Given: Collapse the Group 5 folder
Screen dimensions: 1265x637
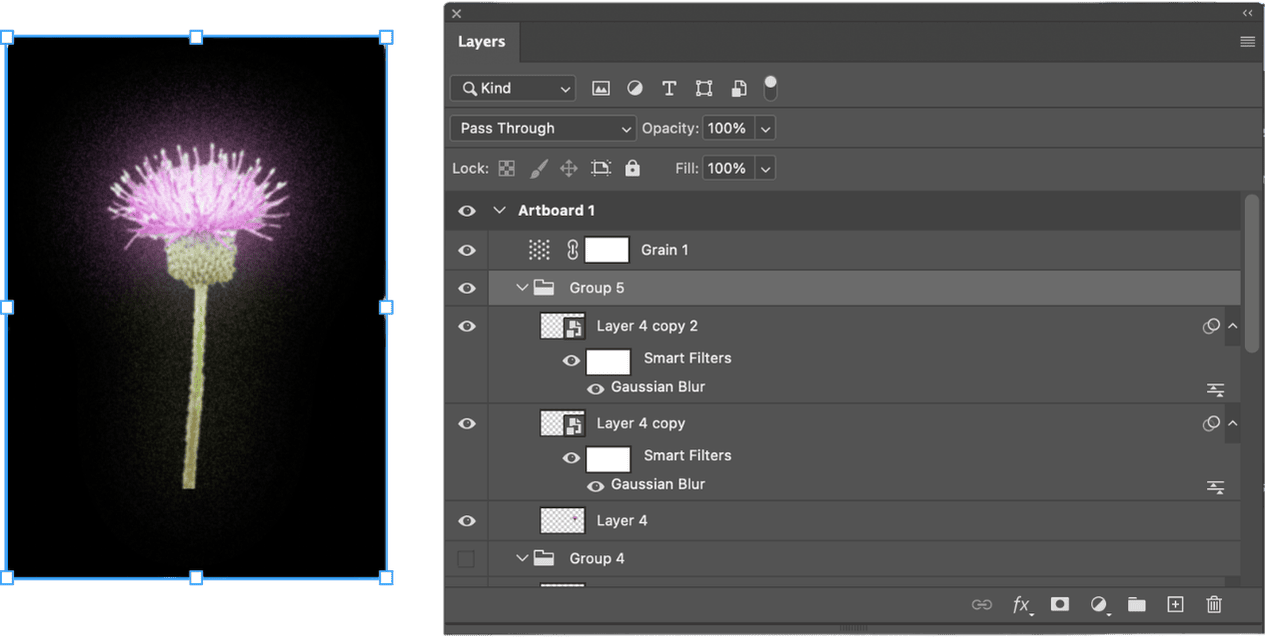Looking at the screenshot, I should pyautogui.click(x=521, y=288).
